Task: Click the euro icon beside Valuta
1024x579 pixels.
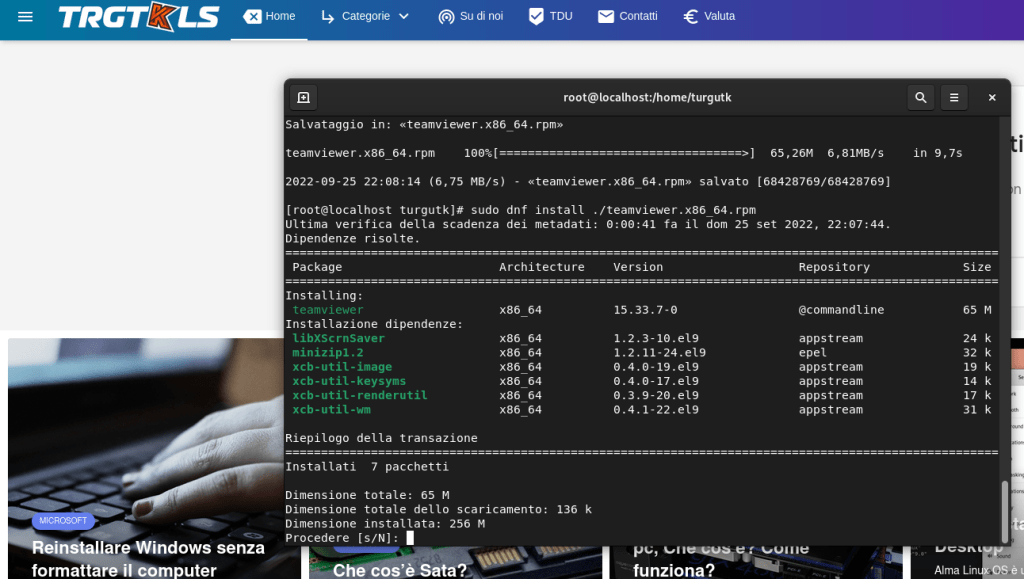Action: click(x=690, y=17)
